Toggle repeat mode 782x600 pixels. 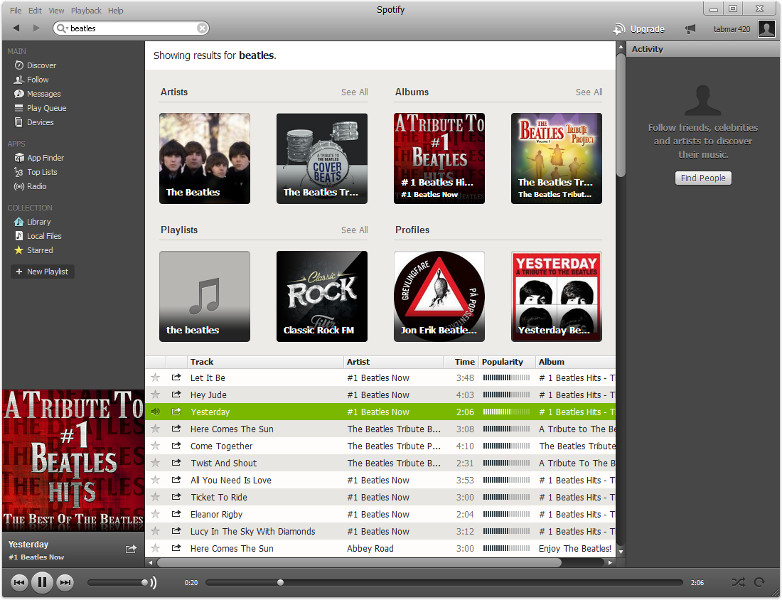(x=759, y=582)
